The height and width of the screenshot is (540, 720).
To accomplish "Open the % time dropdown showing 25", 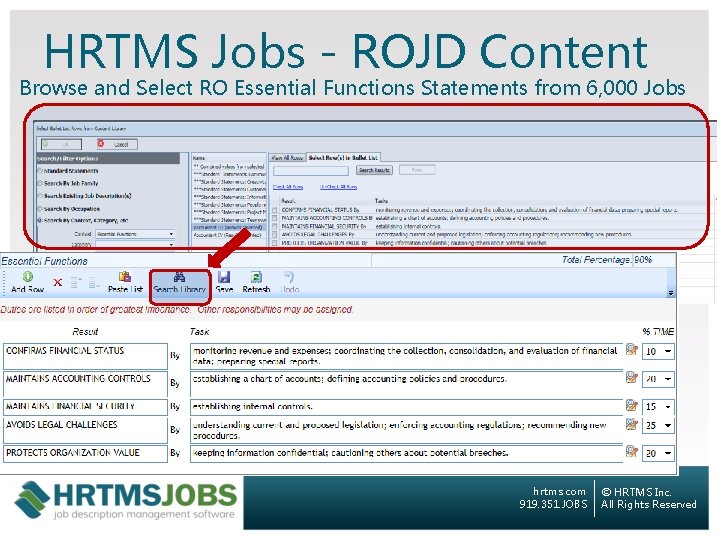I will 658,426.
